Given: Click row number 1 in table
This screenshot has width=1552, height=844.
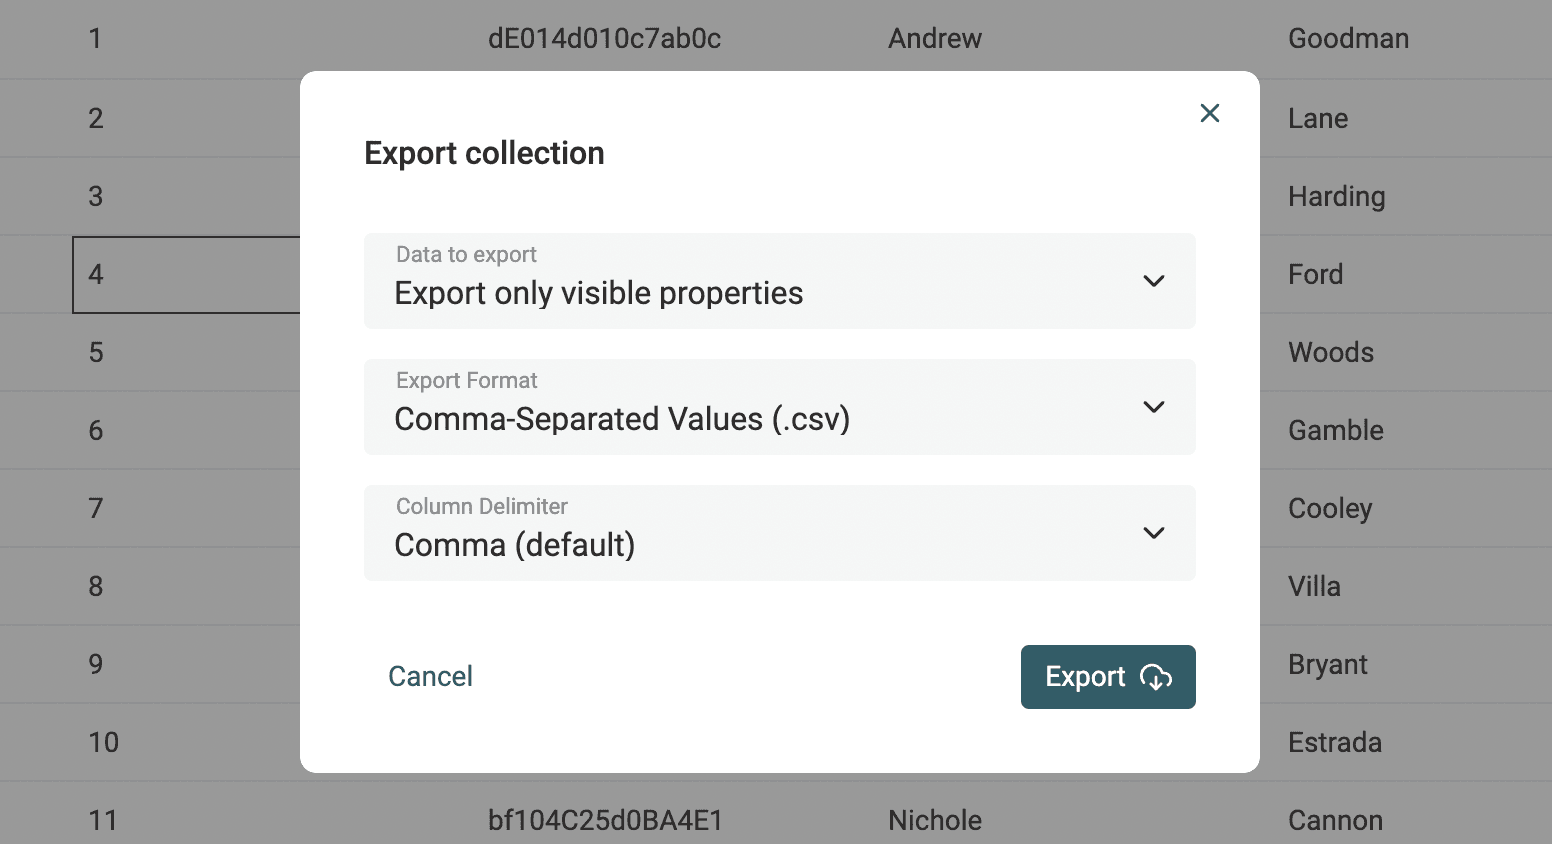Looking at the screenshot, I should [96, 39].
